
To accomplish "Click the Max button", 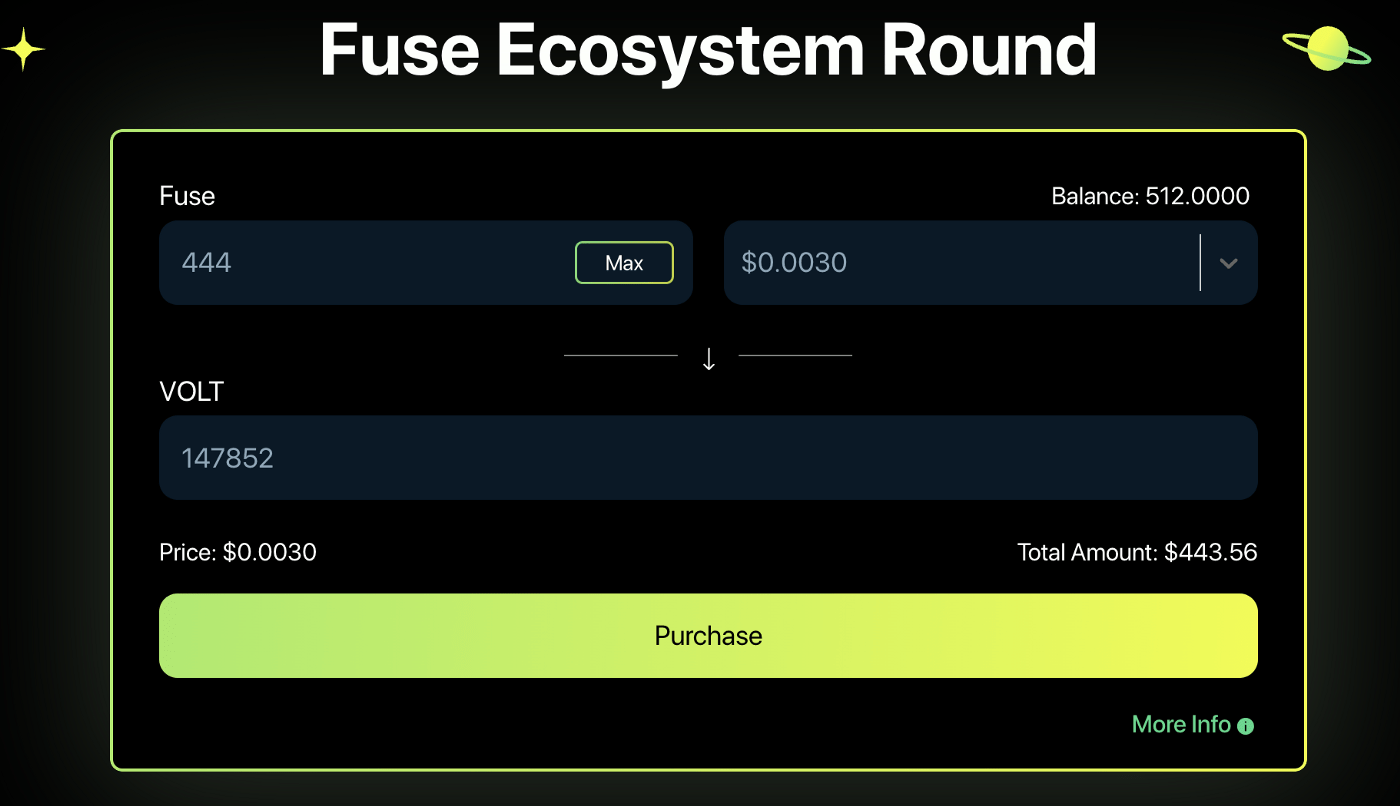I will pyautogui.click(x=624, y=262).
